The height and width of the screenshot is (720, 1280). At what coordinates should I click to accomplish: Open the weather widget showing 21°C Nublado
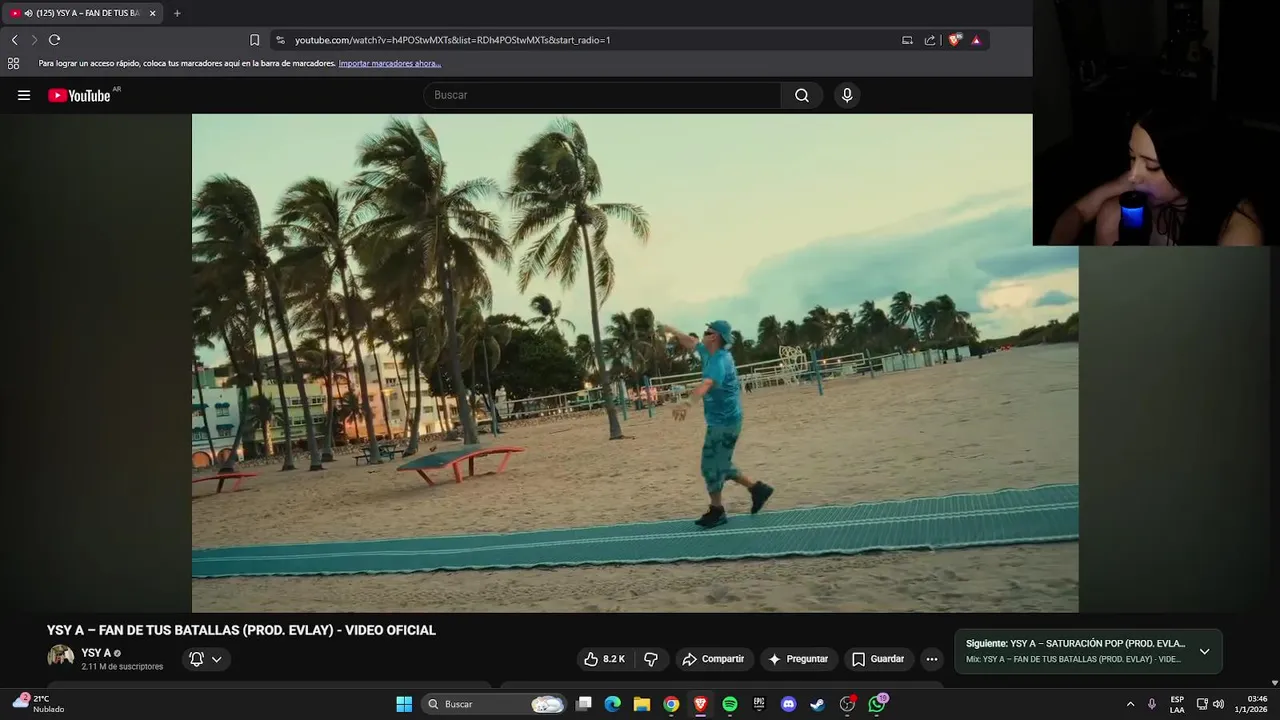38,704
